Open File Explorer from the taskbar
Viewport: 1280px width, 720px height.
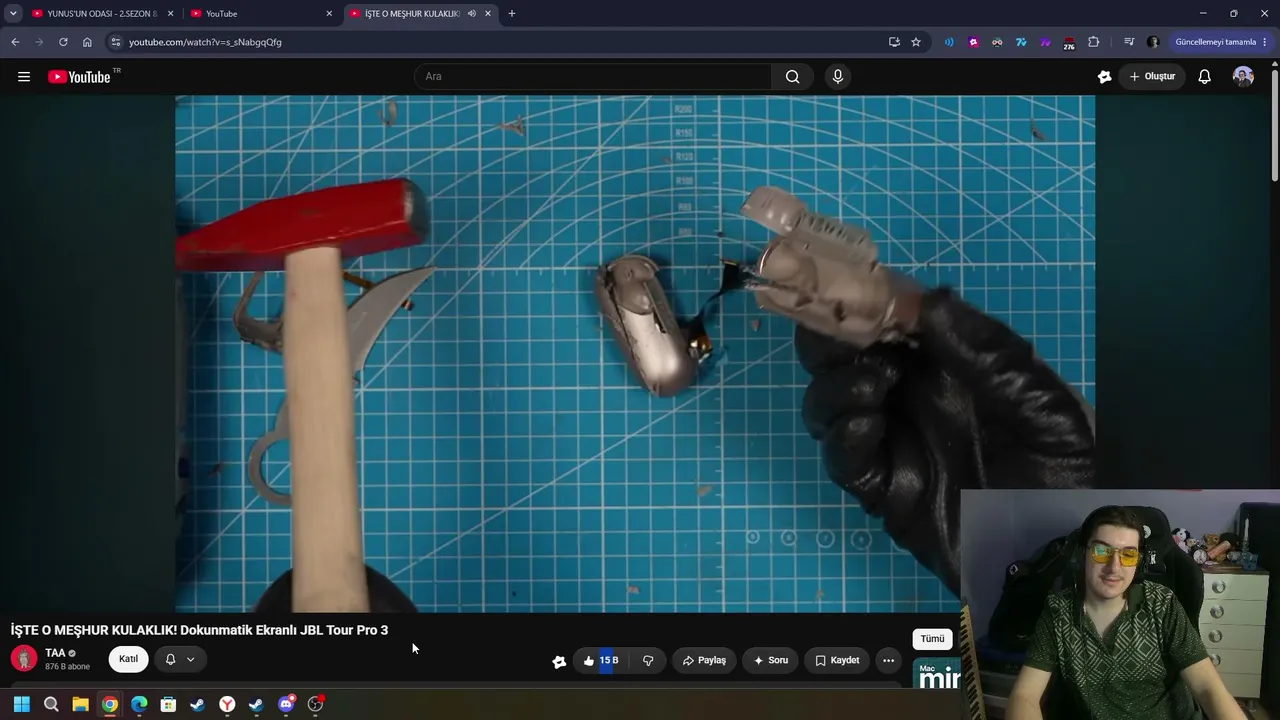point(80,705)
